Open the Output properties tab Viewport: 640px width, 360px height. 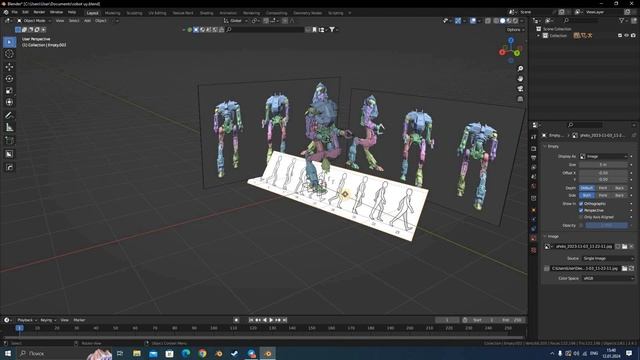coord(533,158)
